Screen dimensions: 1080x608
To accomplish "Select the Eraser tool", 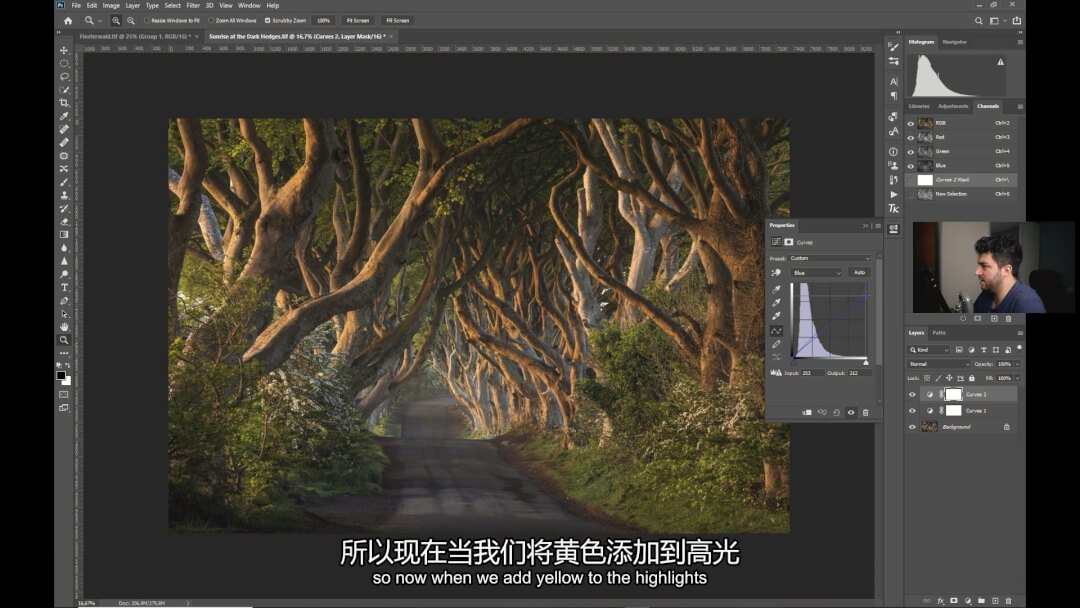I will tap(64, 222).
